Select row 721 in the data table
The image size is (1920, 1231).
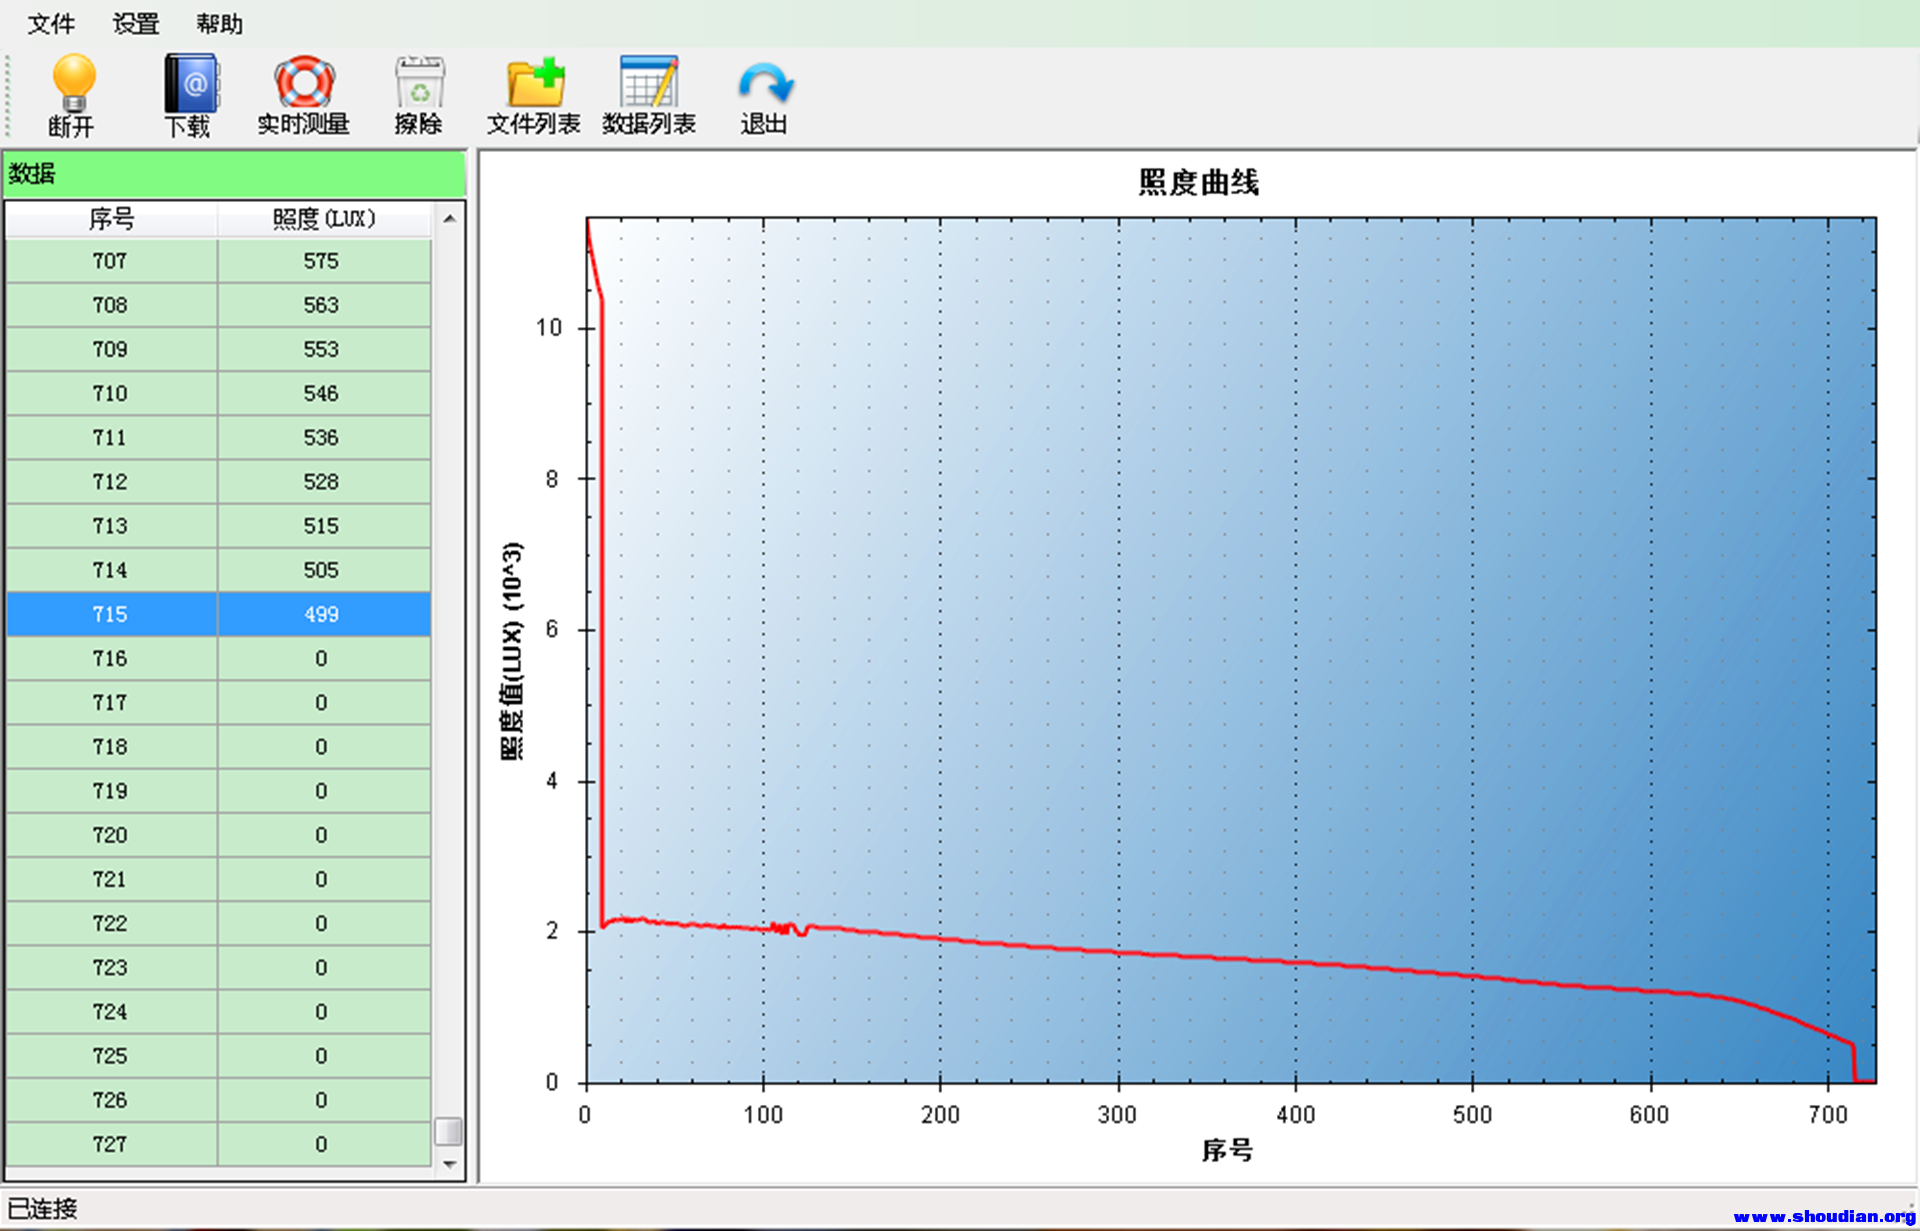click(x=219, y=879)
